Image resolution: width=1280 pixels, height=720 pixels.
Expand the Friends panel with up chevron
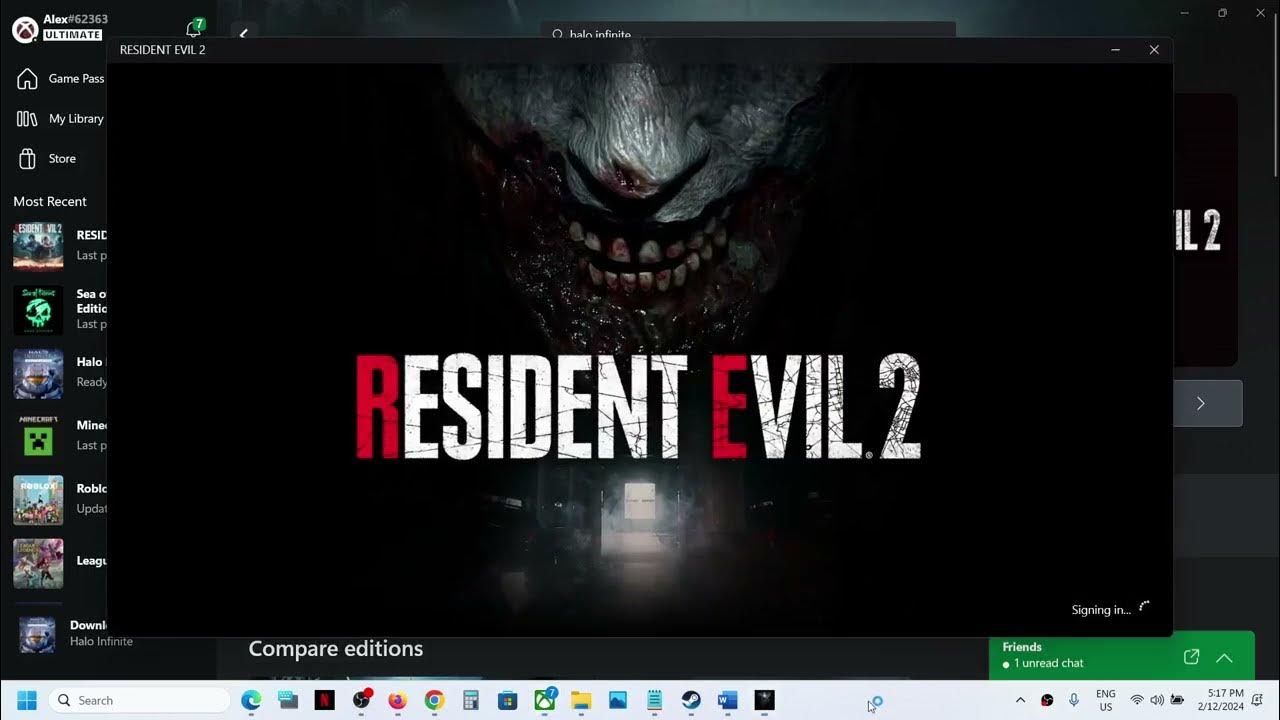(x=1224, y=657)
